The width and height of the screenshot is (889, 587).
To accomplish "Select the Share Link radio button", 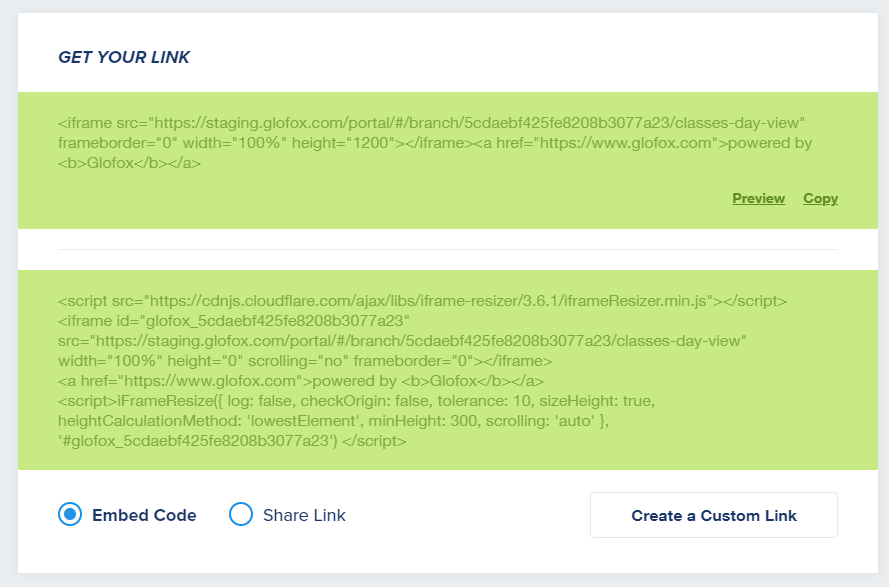I will click(x=240, y=514).
